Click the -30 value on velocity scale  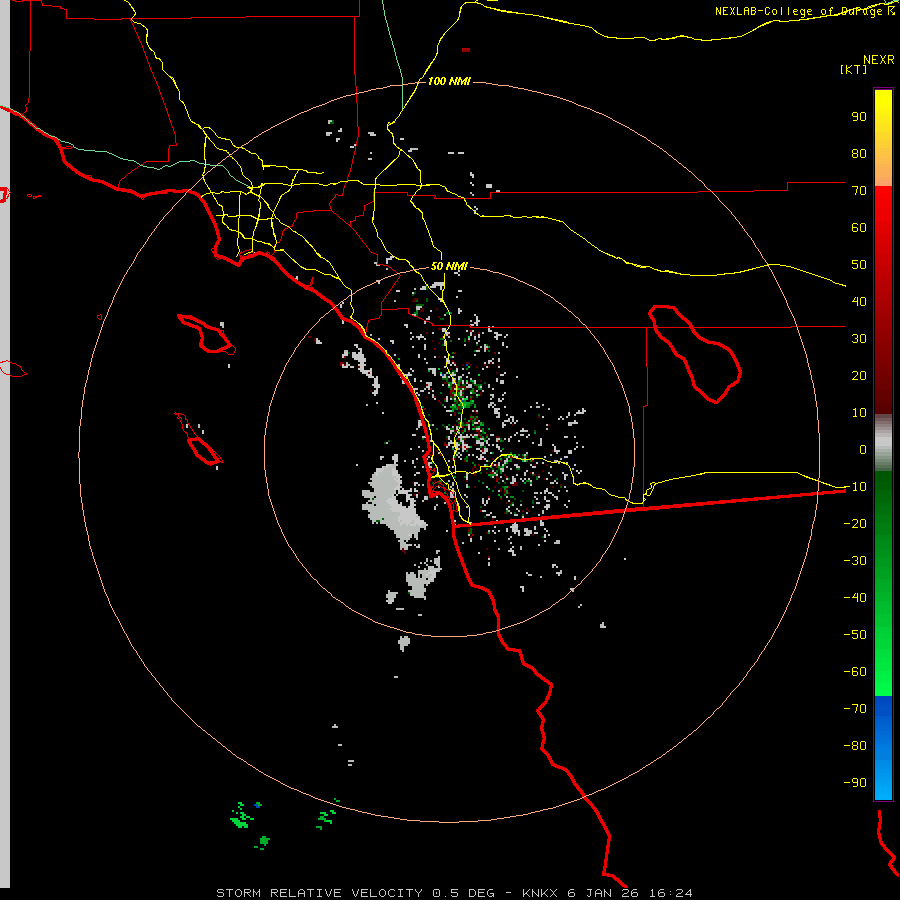click(x=855, y=561)
